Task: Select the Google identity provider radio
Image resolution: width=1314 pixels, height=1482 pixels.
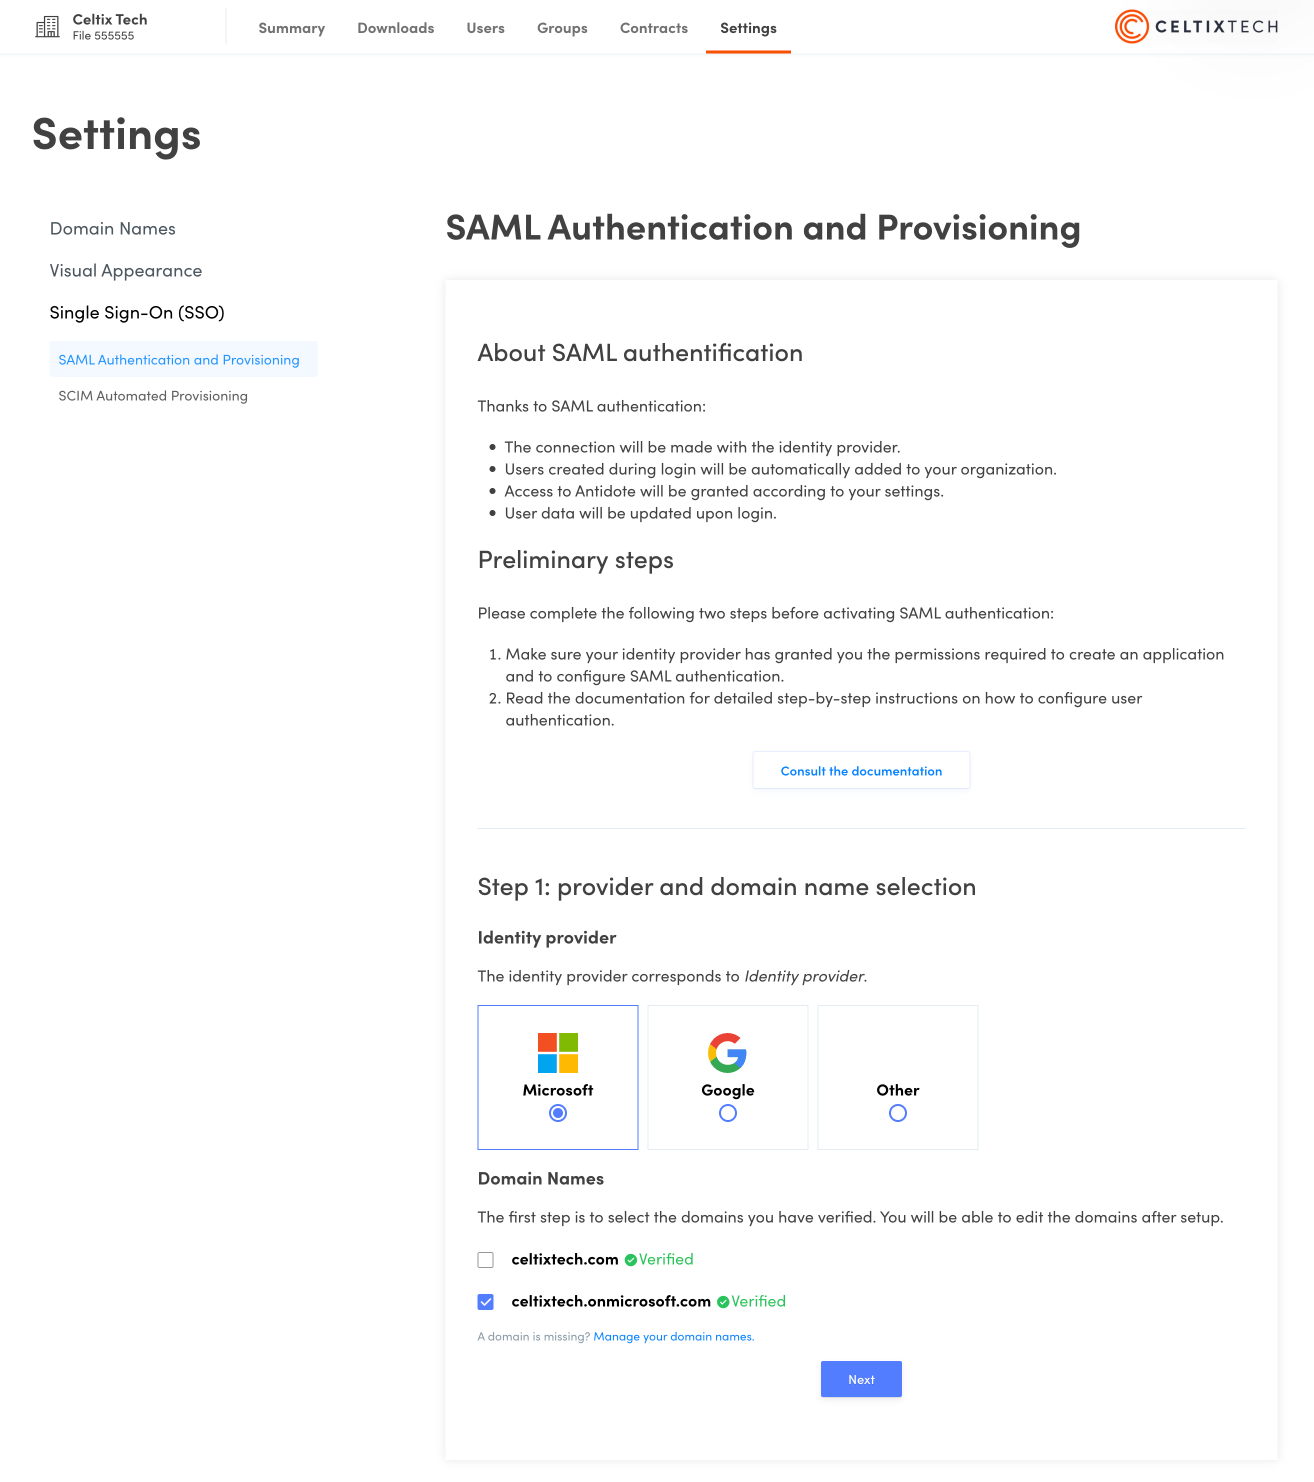Action: pyautogui.click(x=728, y=1113)
